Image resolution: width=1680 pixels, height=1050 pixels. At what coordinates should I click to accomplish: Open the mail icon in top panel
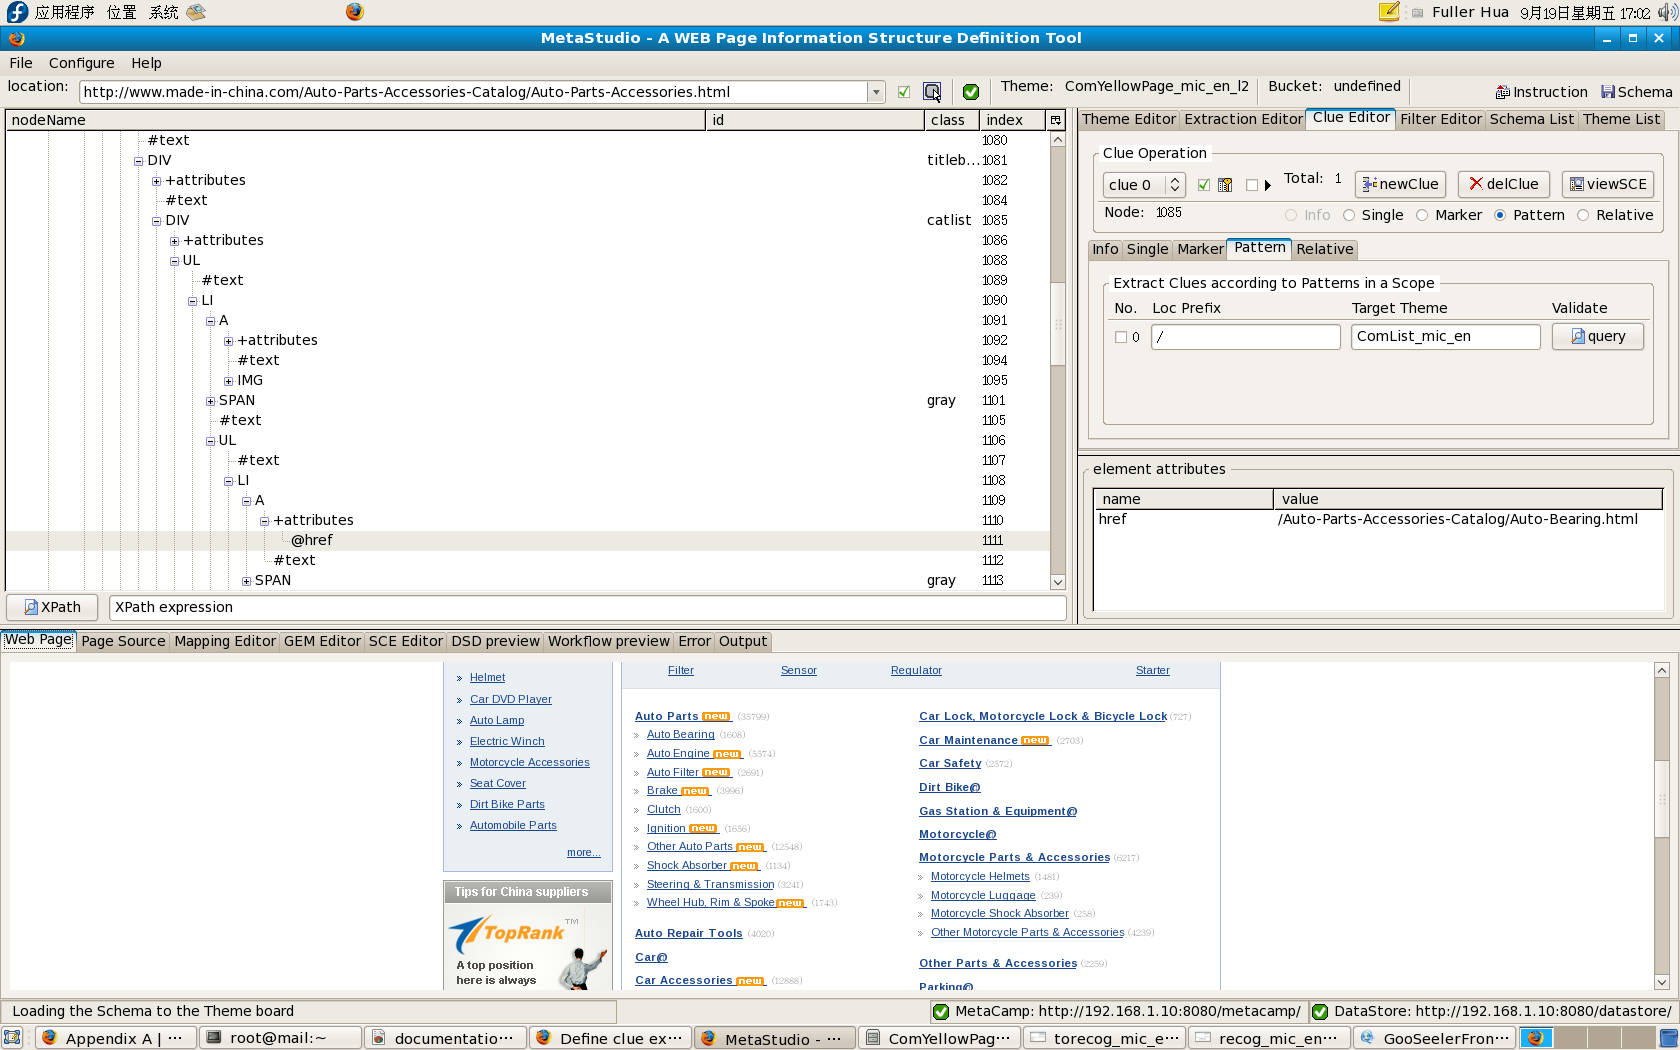196,12
